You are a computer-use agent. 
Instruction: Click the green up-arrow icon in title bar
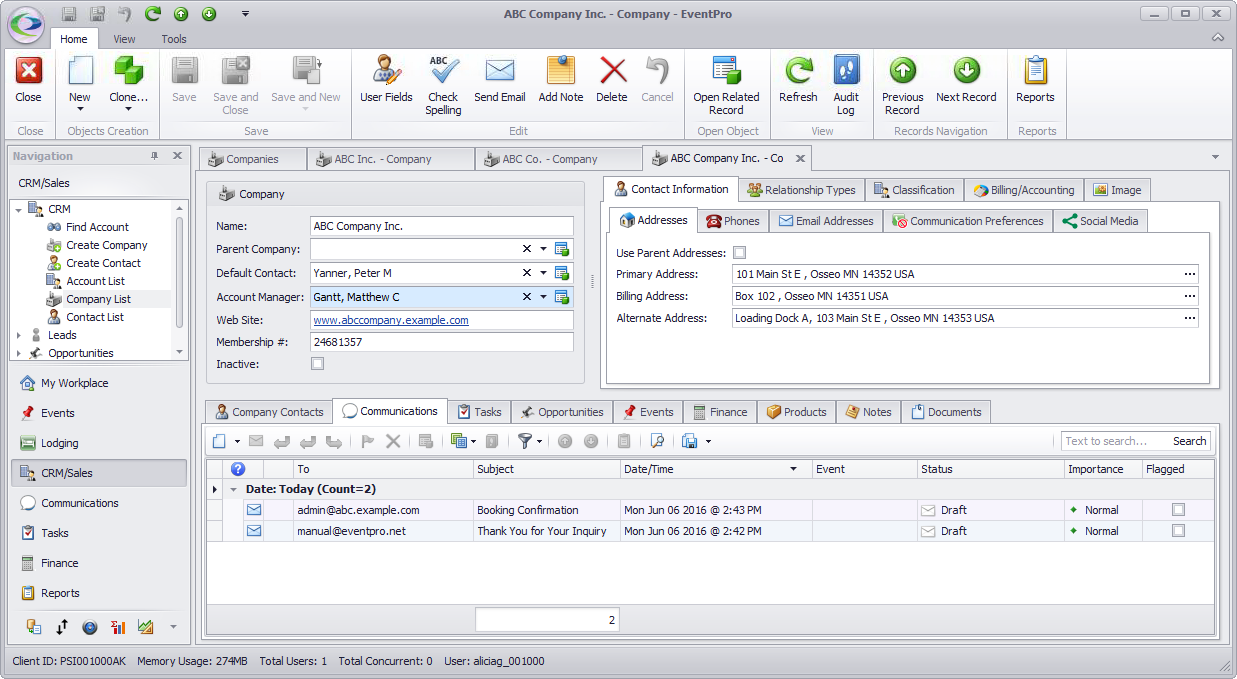pyautogui.click(x=181, y=14)
